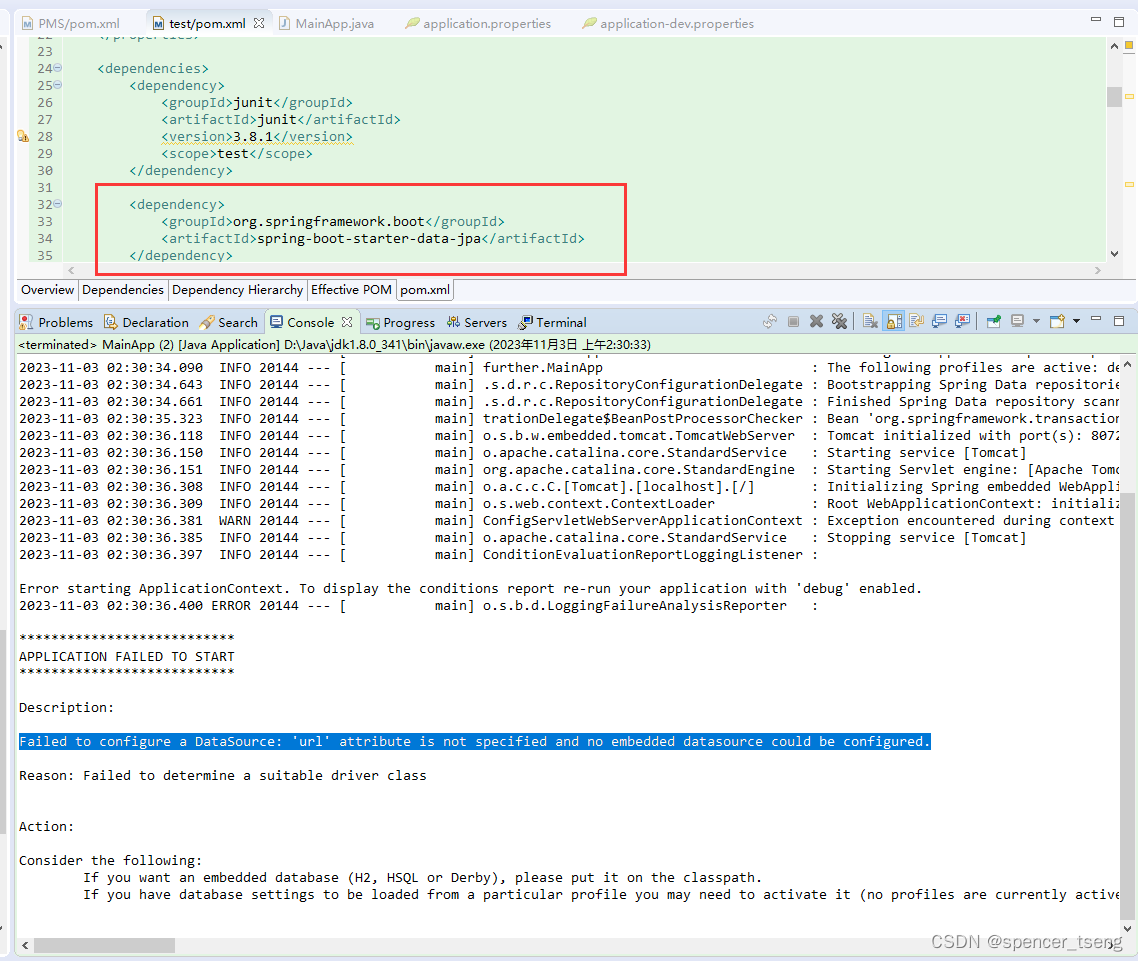The image size is (1138, 961).
Task: Open the Open Console dropdown menu
Action: pos(1074,322)
